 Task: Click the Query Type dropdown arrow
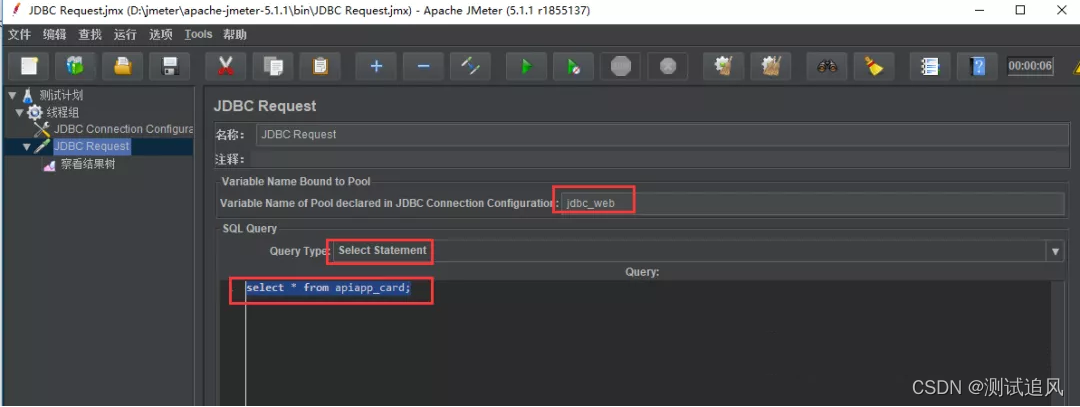click(x=1057, y=251)
